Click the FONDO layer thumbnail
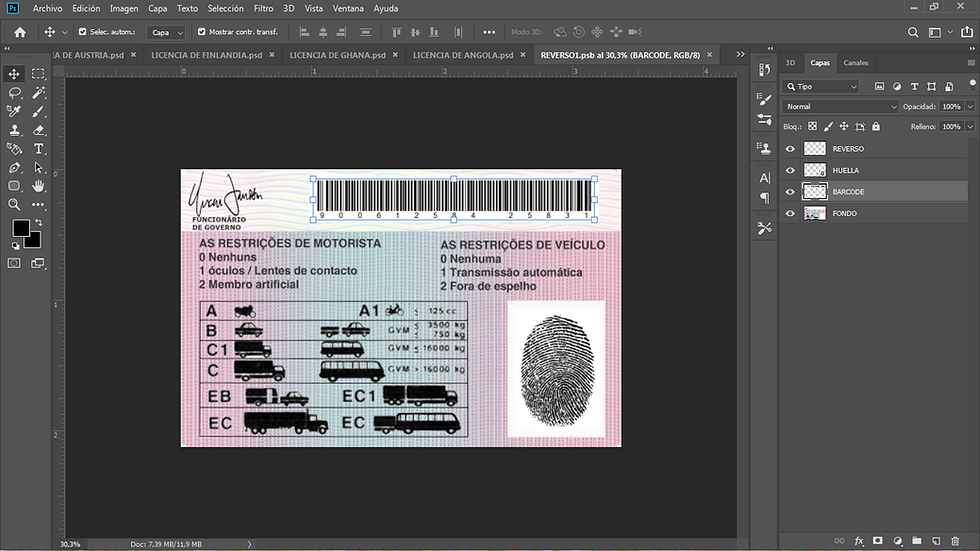This screenshot has width=980, height=551. (x=814, y=213)
